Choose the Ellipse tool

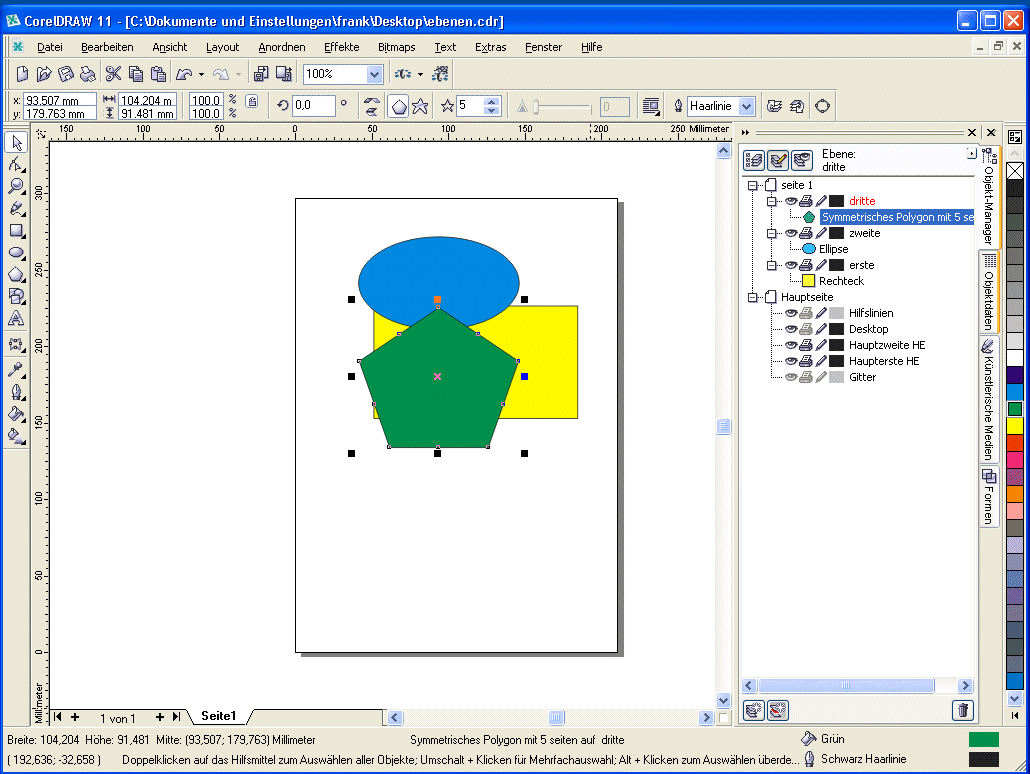16,252
